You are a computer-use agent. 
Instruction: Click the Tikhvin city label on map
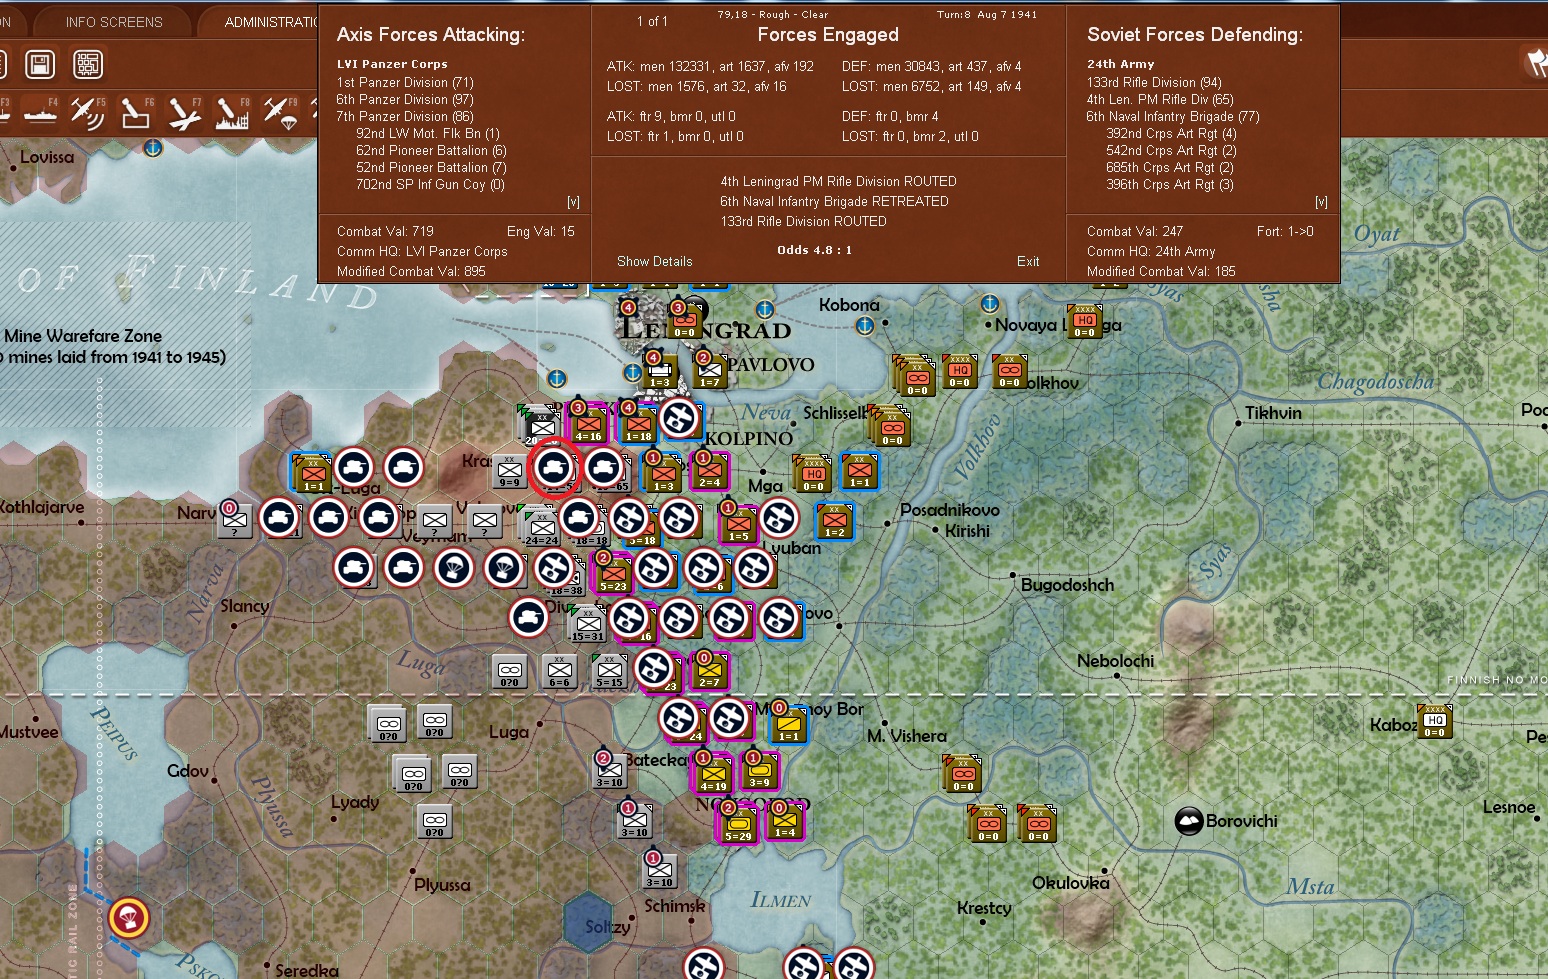[x=1273, y=413]
